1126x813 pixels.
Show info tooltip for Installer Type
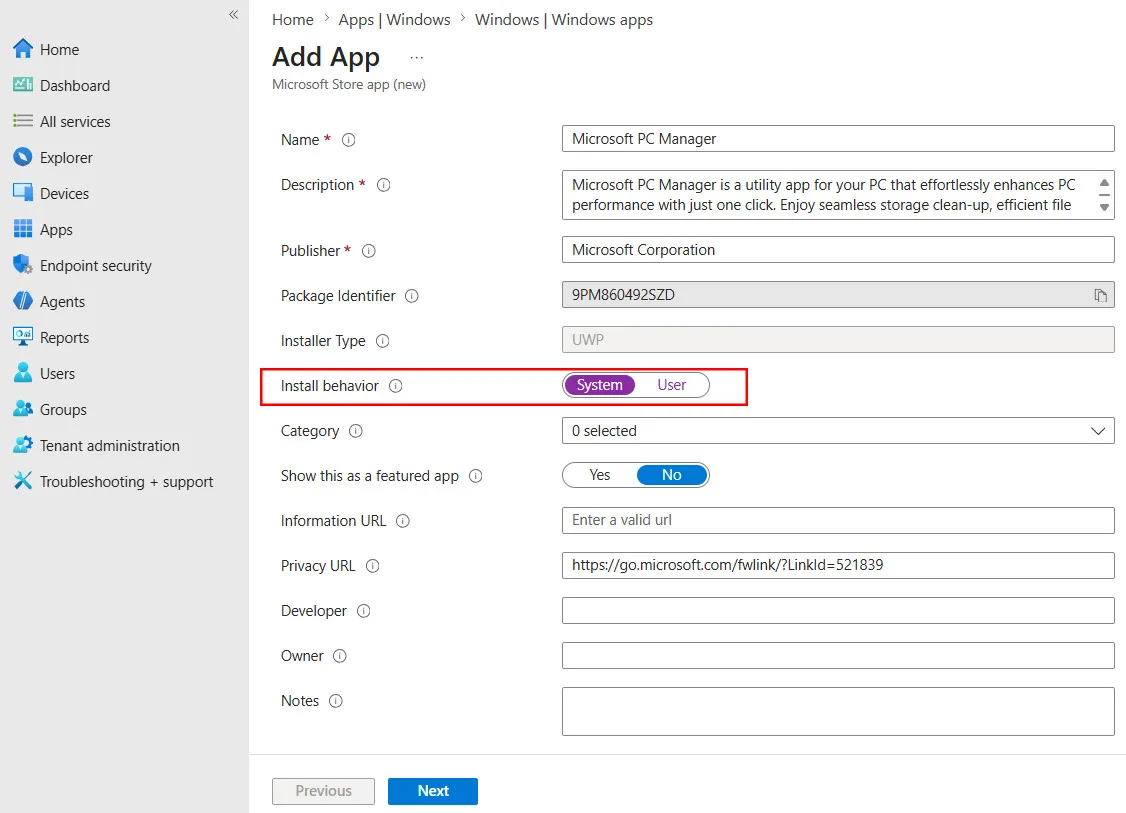(383, 341)
